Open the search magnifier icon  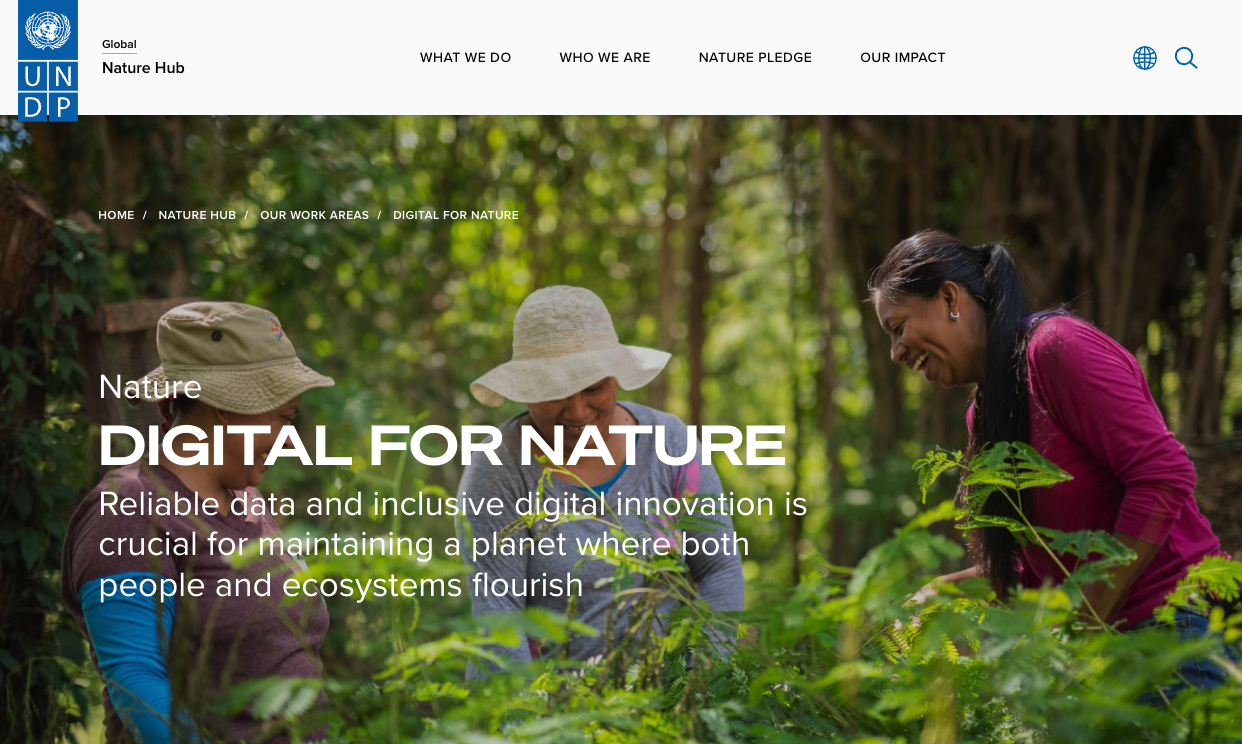[1186, 58]
